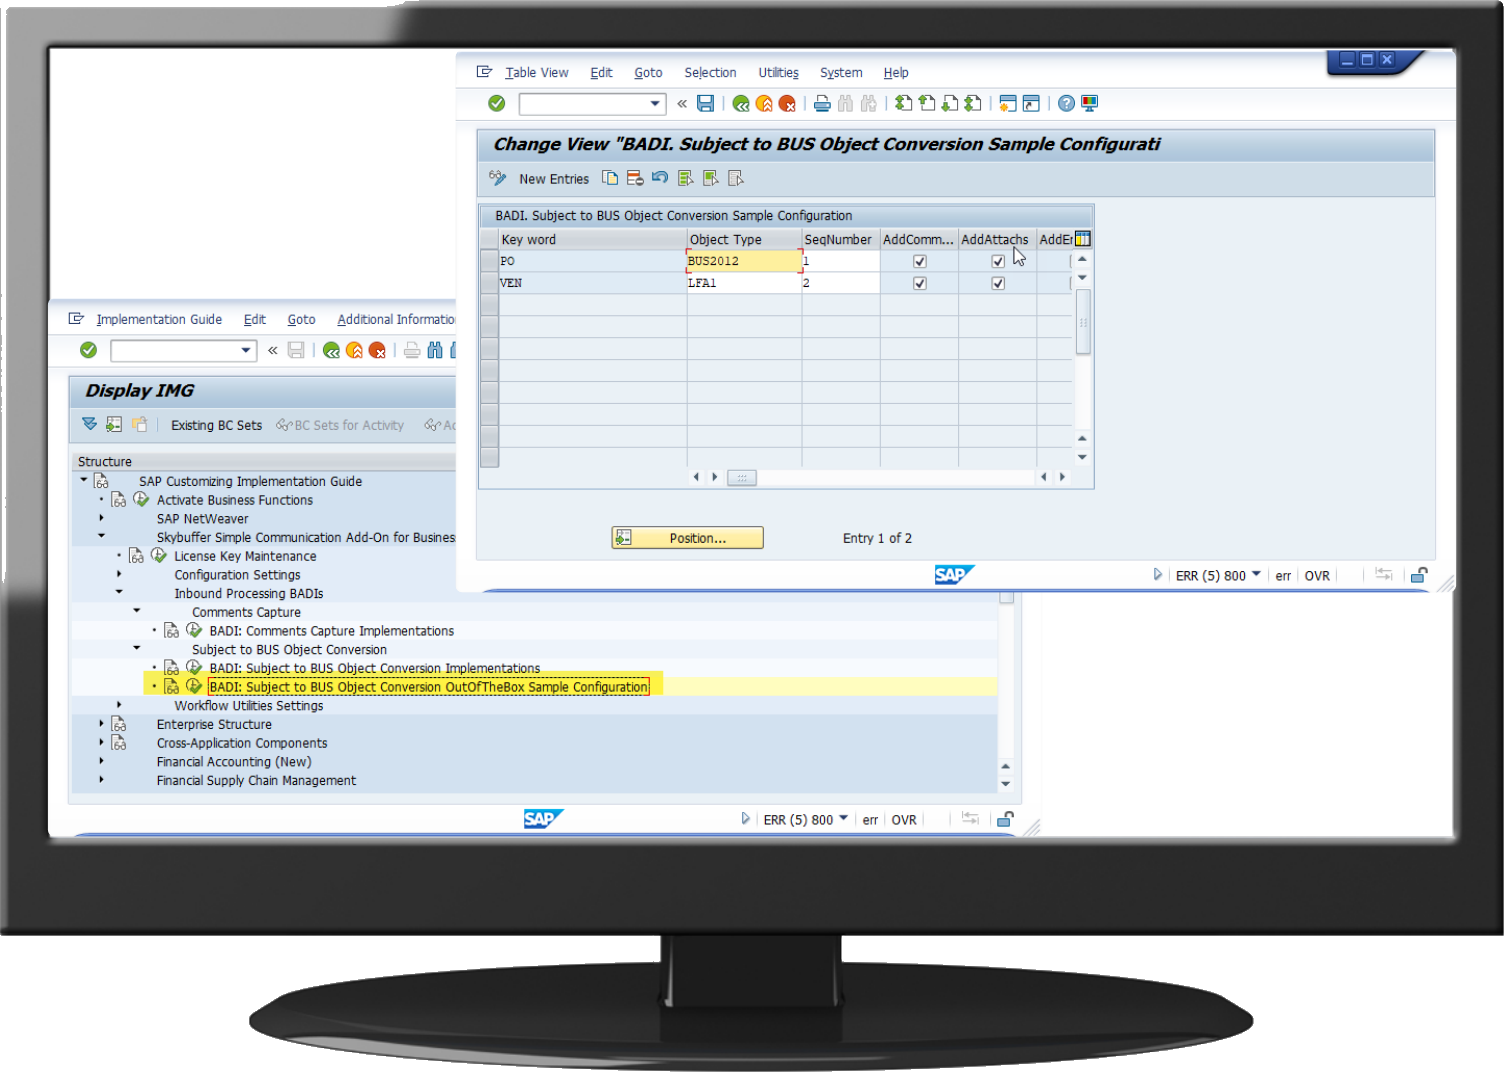Open table column configuration icon
The height and width of the screenshot is (1072, 1504).
pos(1082,239)
